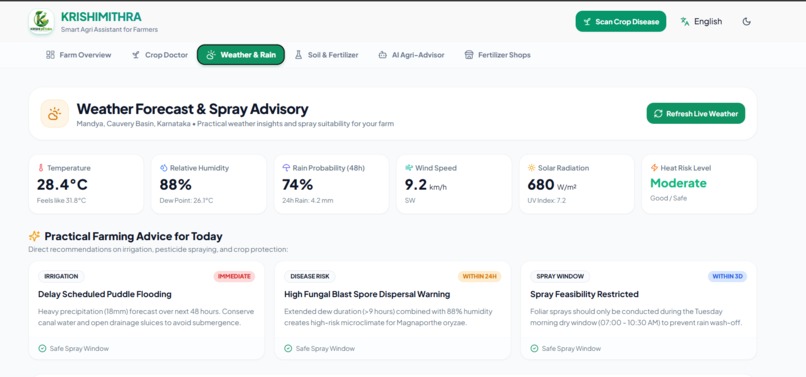806x377 pixels.
Task: Click the Good / Safe heat status text
Action: [x=668, y=198]
